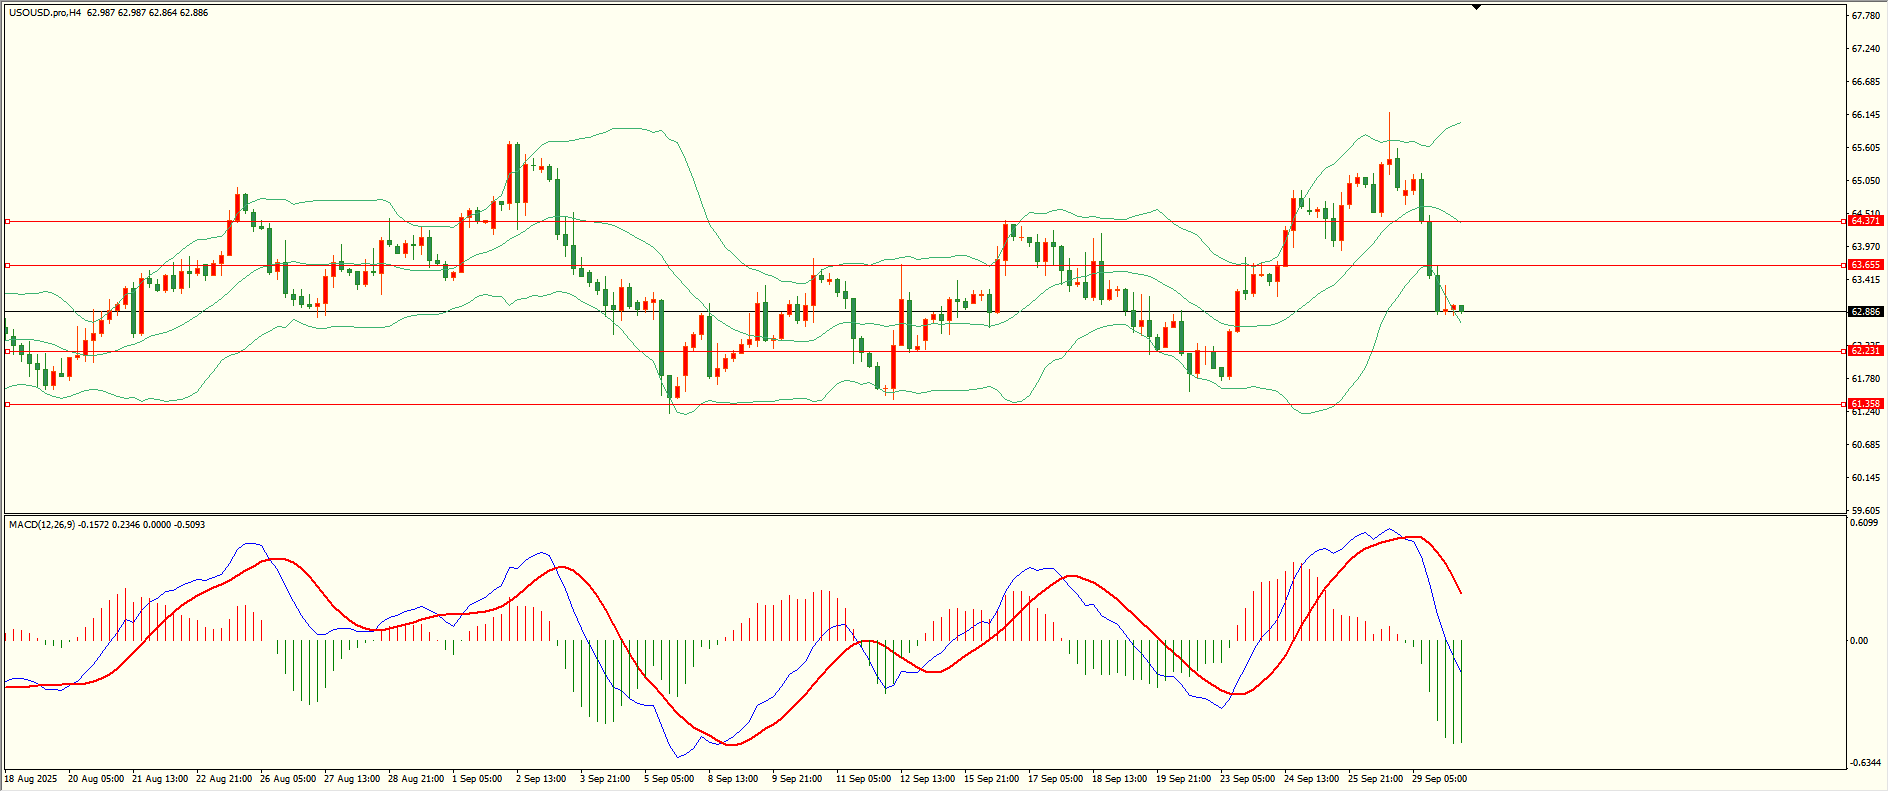The width and height of the screenshot is (1889, 792).
Task: Click the 67.780 price scale label
Action: 1865,16
